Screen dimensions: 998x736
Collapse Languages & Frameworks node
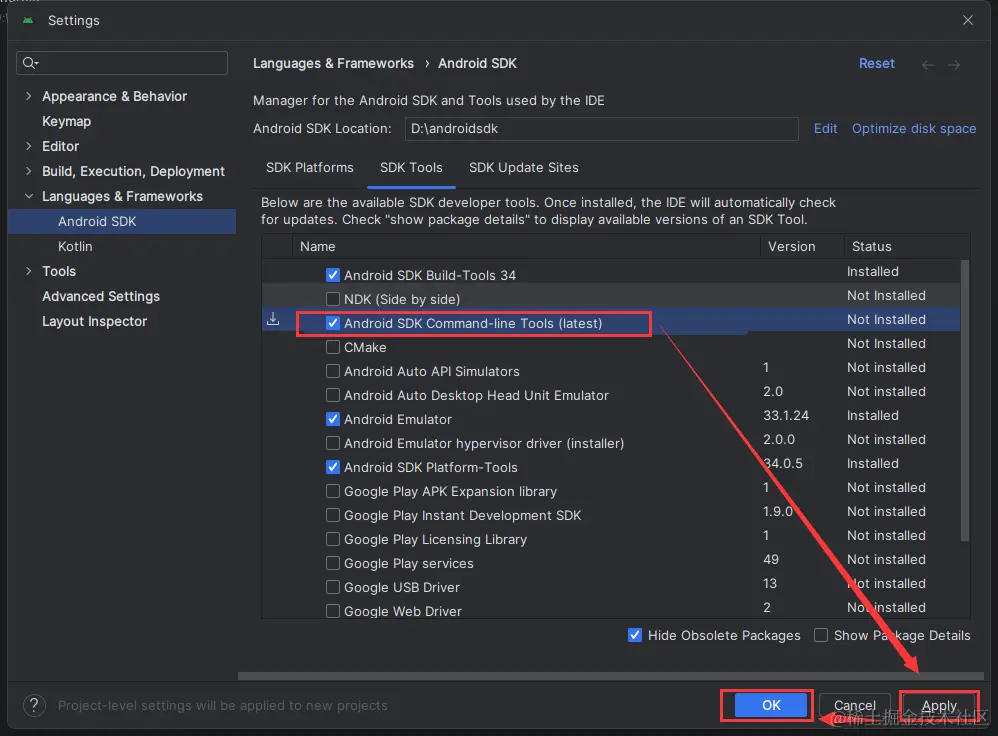(28, 196)
